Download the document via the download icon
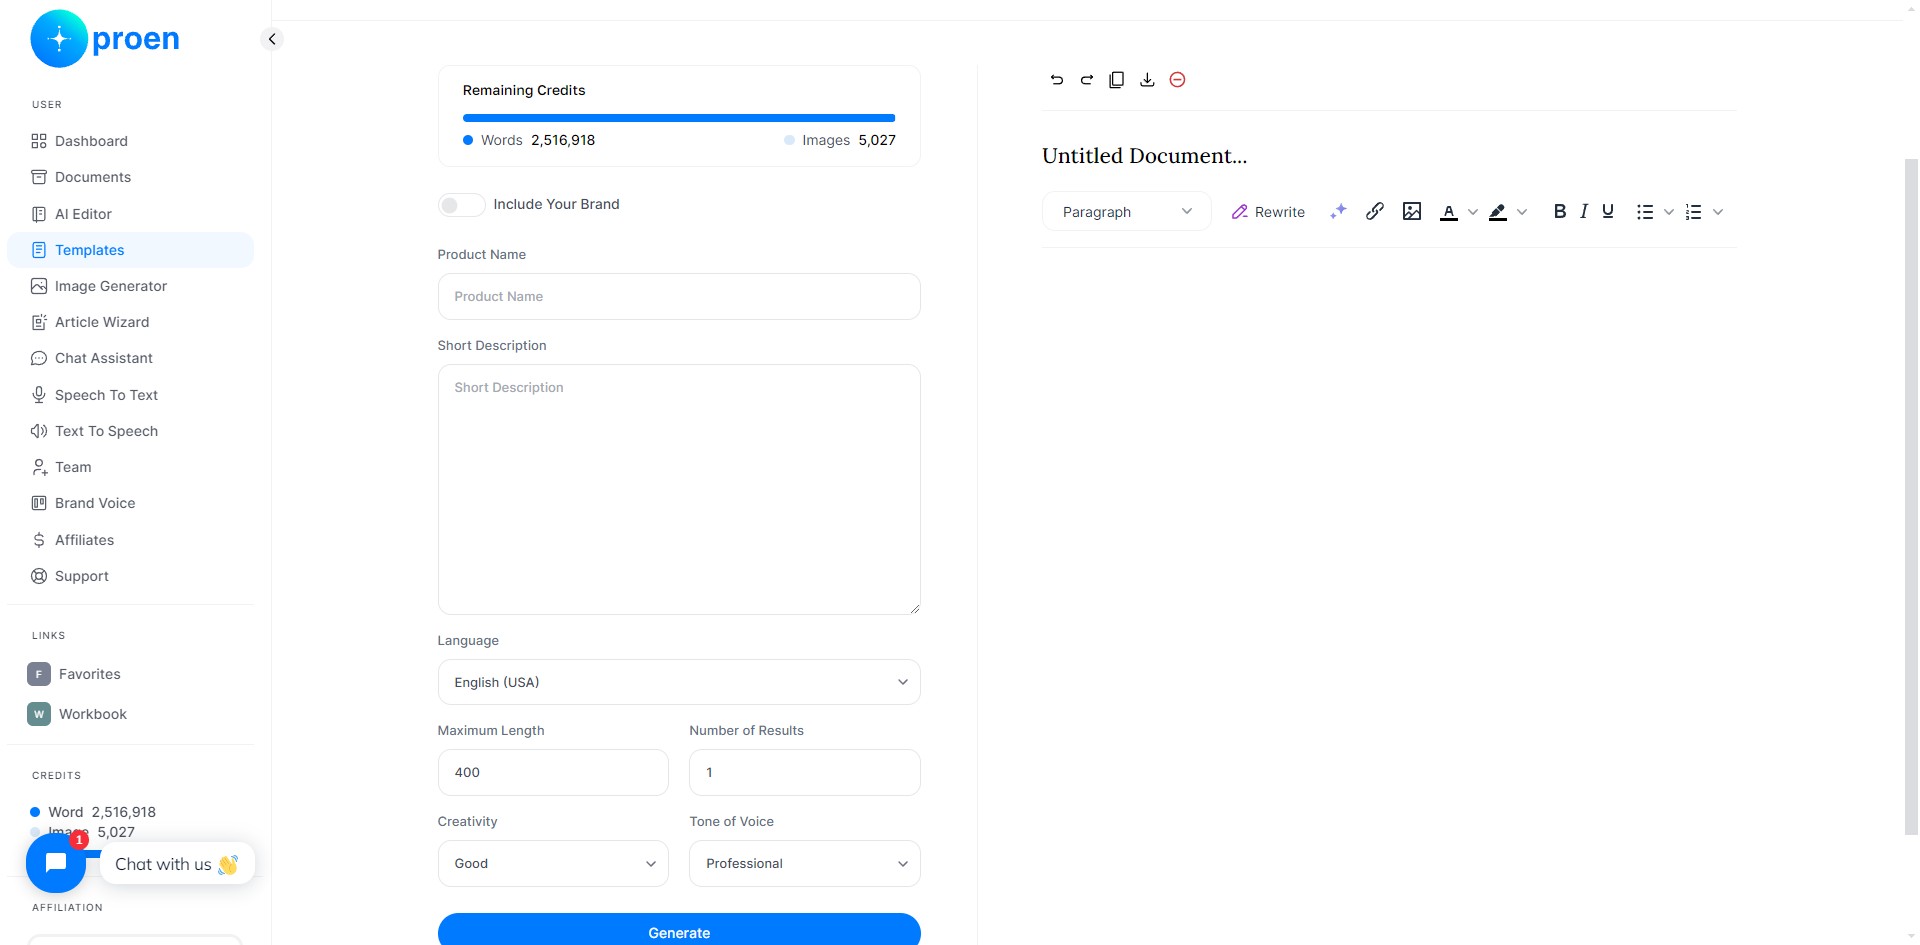This screenshot has width=1920, height=945. [x=1147, y=80]
